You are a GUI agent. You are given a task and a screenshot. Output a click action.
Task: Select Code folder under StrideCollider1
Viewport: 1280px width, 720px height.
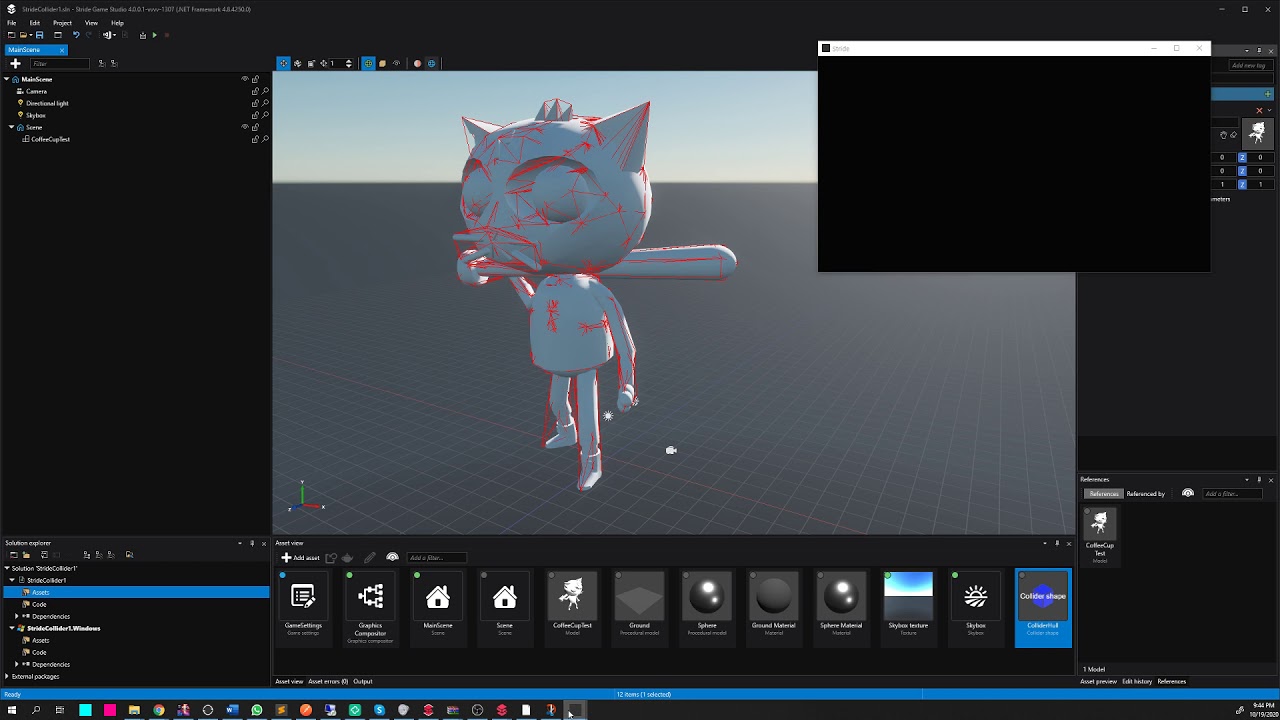click(39, 604)
